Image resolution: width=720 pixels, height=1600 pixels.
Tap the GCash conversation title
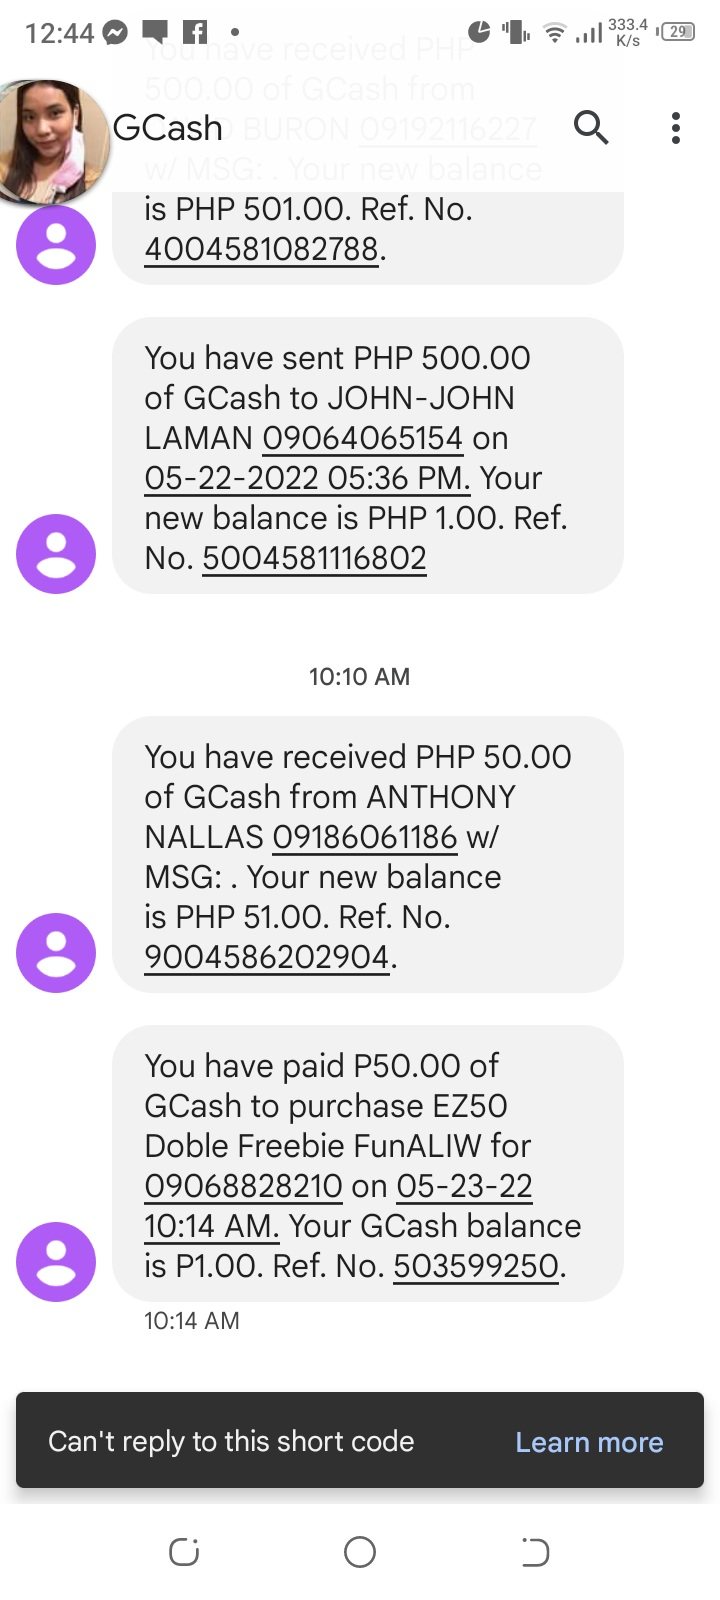pyautogui.click(x=168, y=128)
